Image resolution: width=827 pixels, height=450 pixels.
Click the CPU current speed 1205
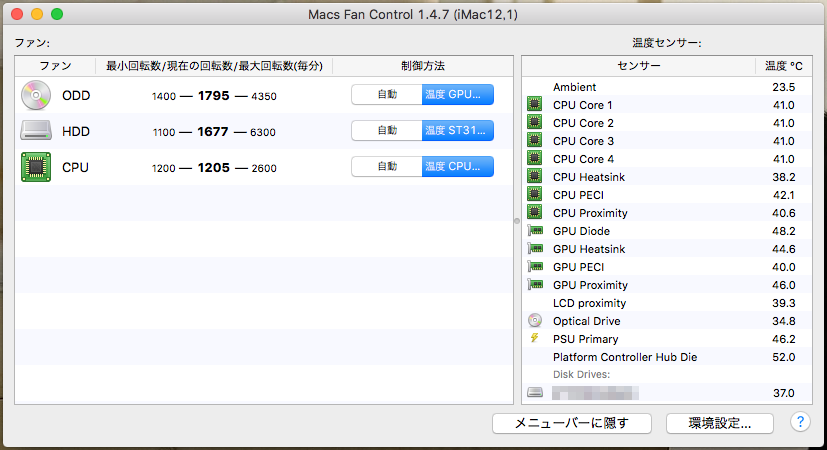click(214, 168)
